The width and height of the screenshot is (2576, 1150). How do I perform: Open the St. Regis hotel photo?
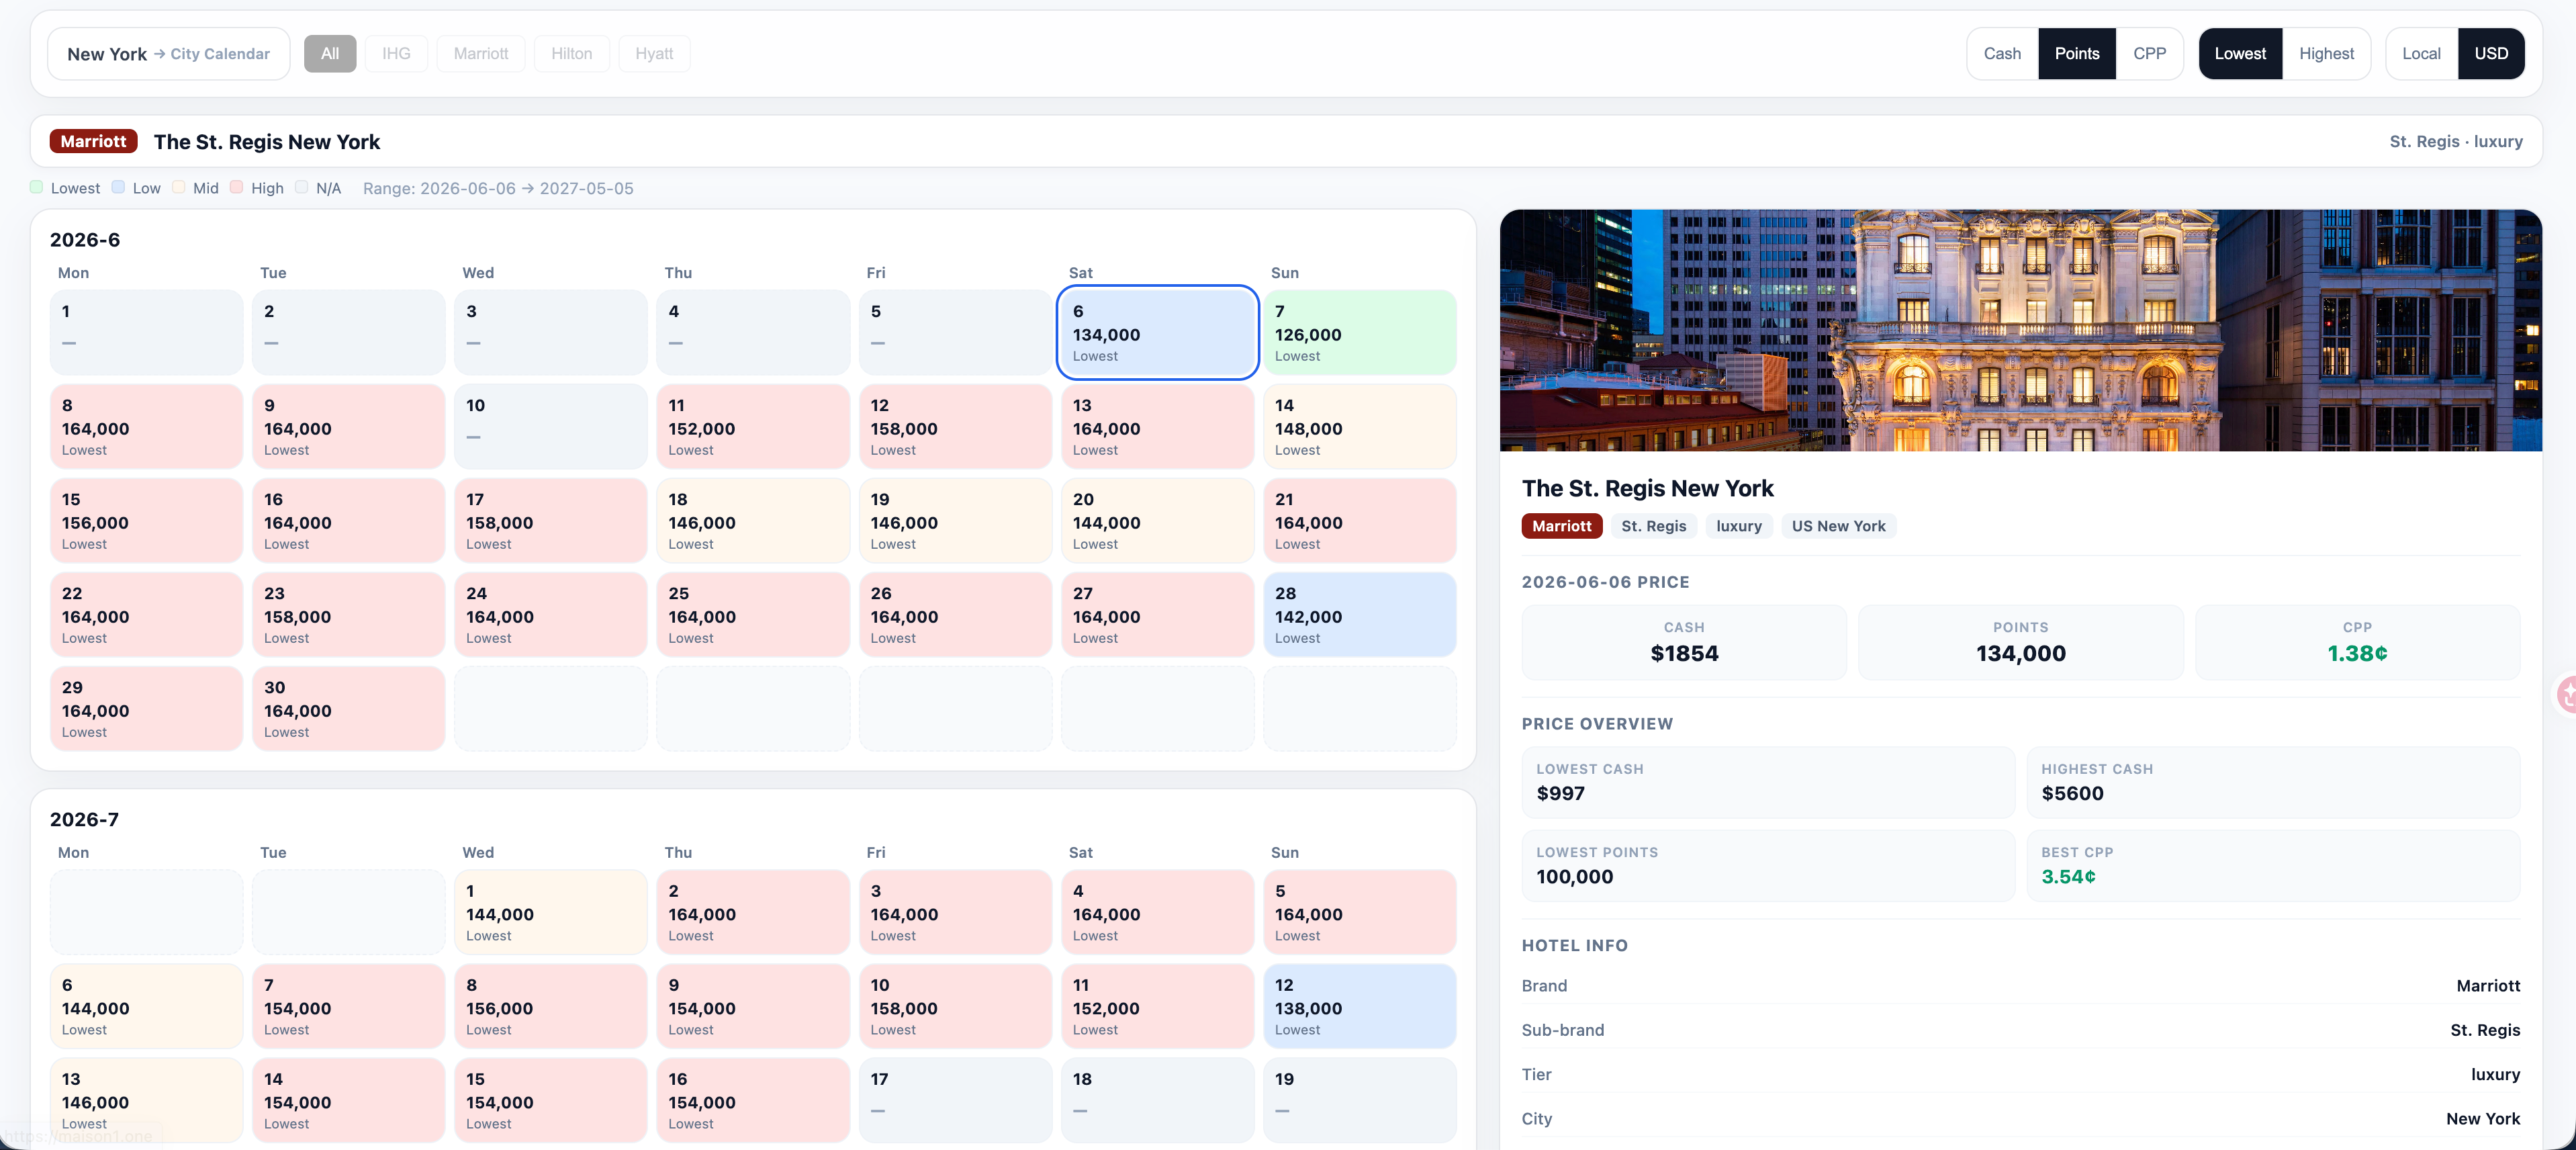[2020, 330]
